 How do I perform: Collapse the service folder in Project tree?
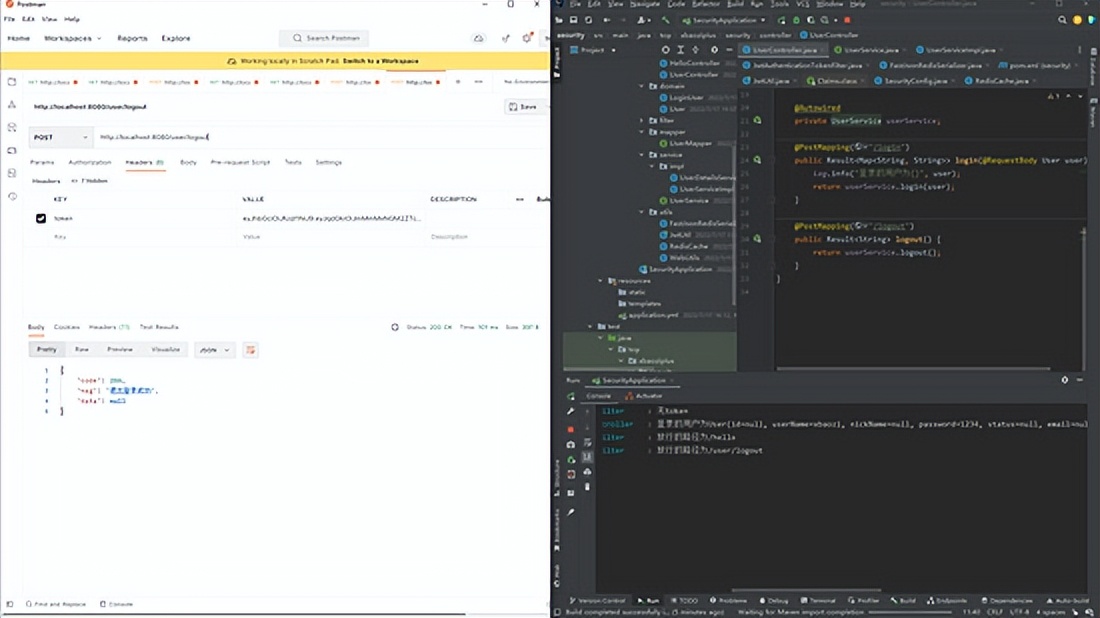[x=641, y=154]
